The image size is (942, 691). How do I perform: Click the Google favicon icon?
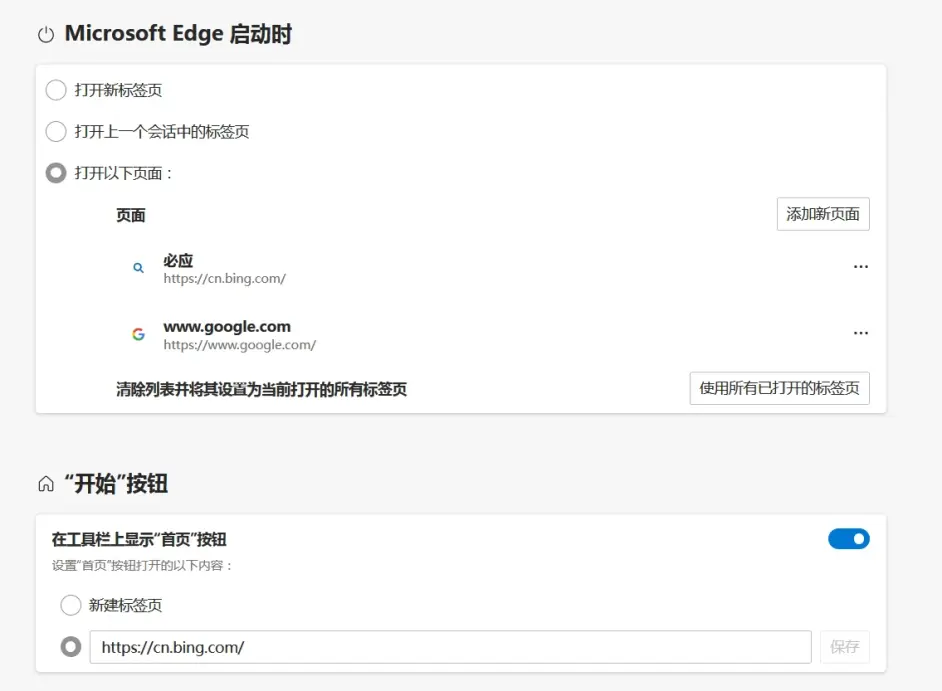(x=138, y=334)
